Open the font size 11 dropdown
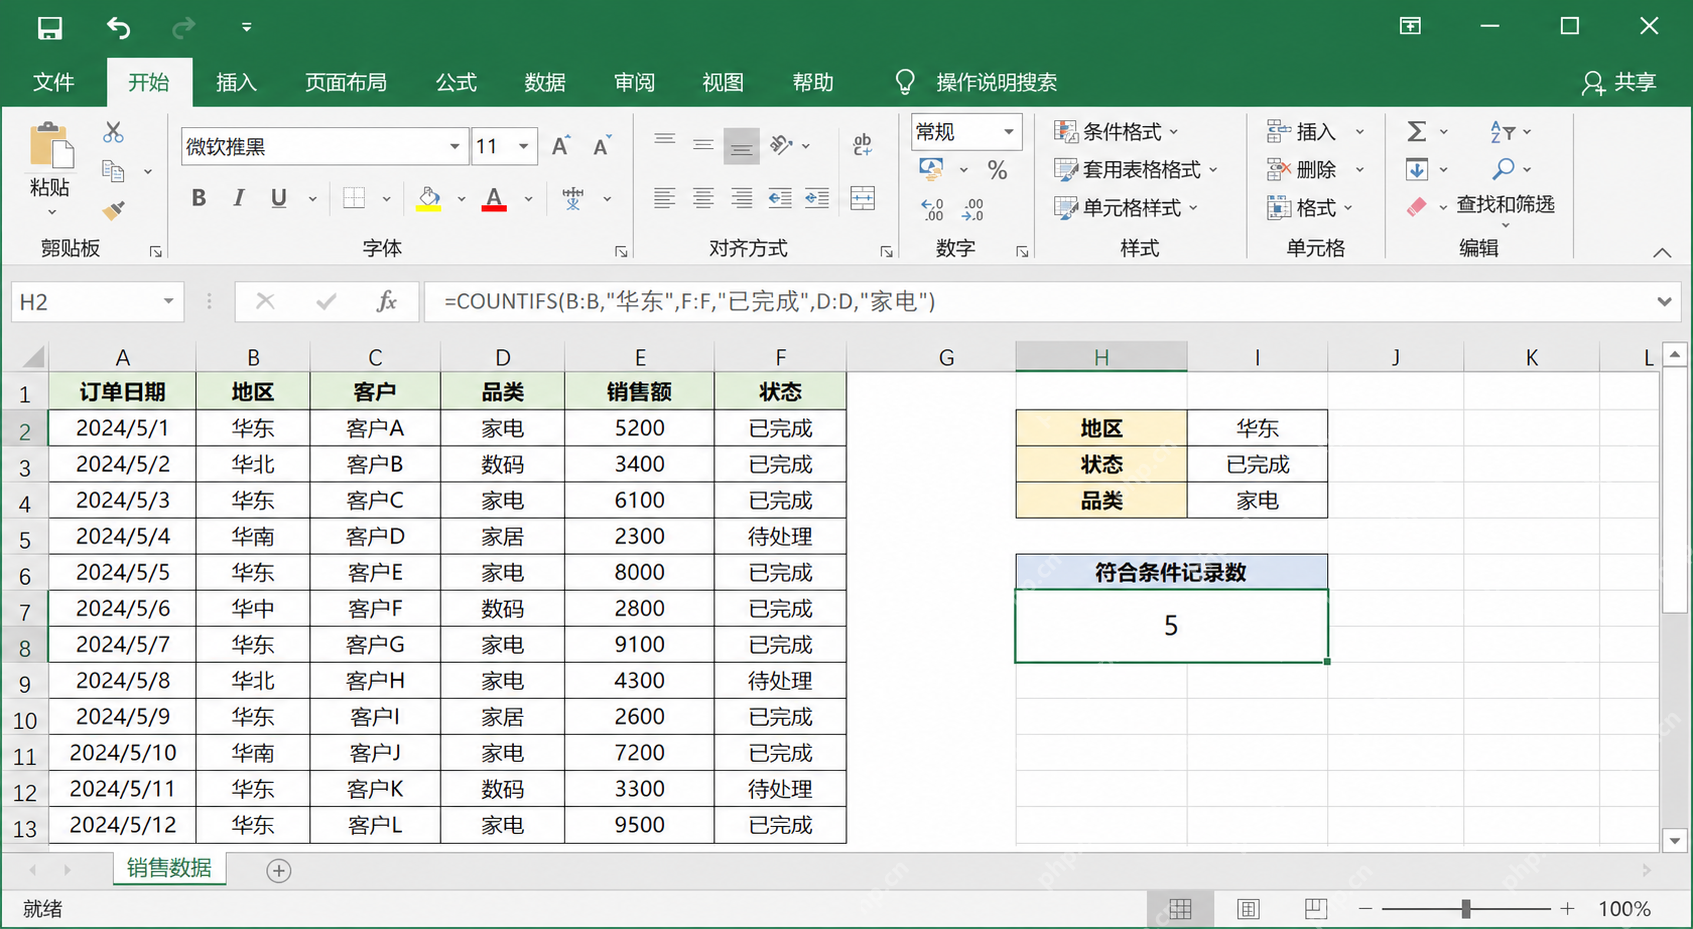The image size is (1693, 929). [523, 146]
